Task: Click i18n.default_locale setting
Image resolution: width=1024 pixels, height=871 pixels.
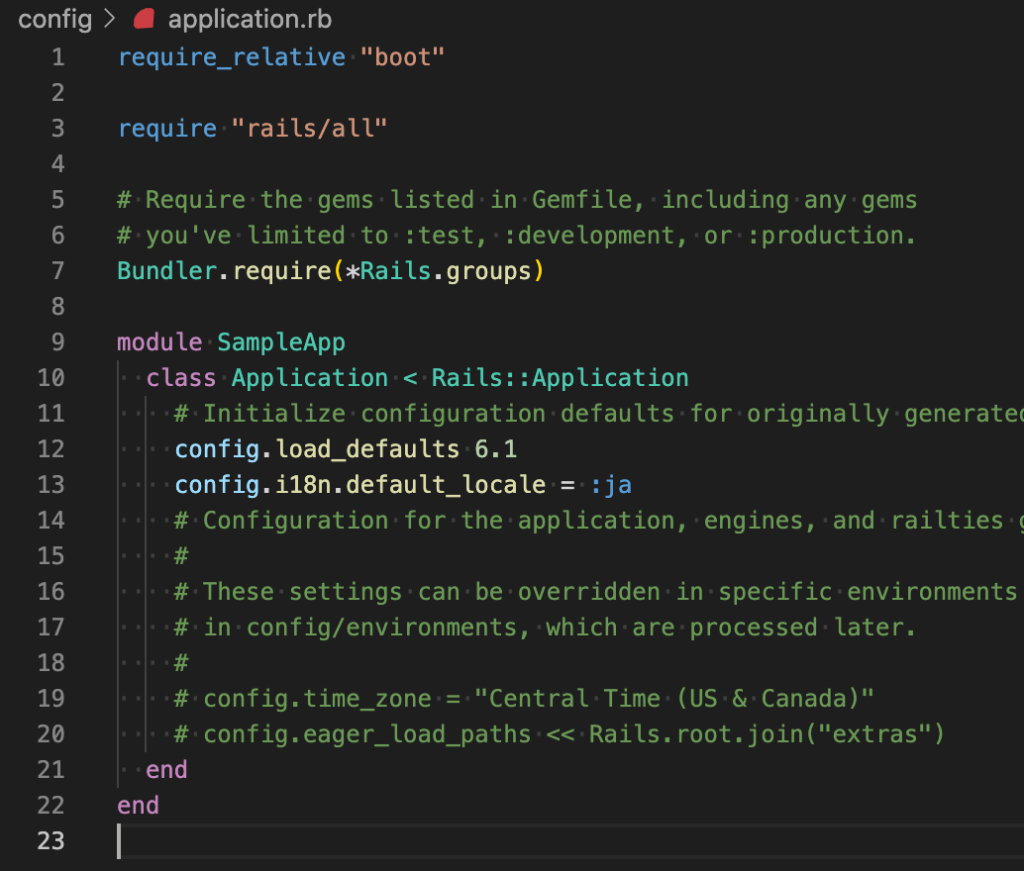Action: pos(410,485)
